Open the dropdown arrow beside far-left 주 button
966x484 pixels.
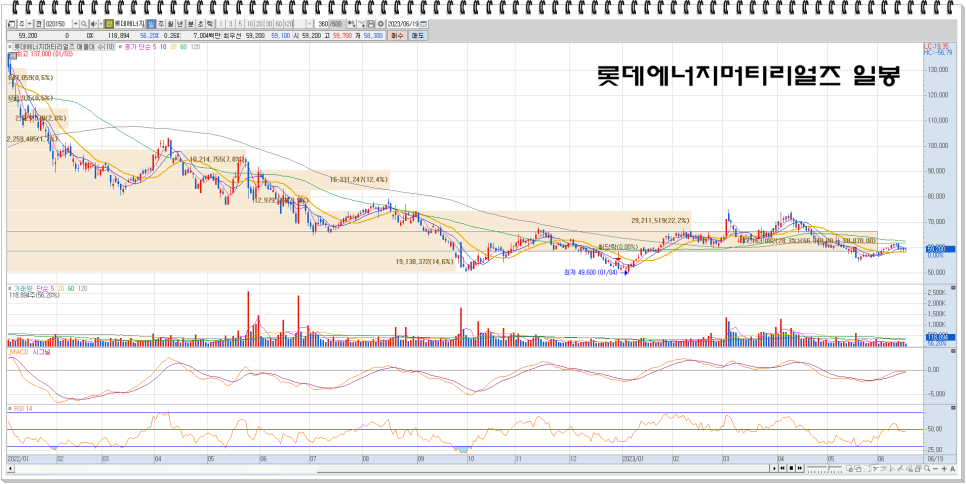30,23
